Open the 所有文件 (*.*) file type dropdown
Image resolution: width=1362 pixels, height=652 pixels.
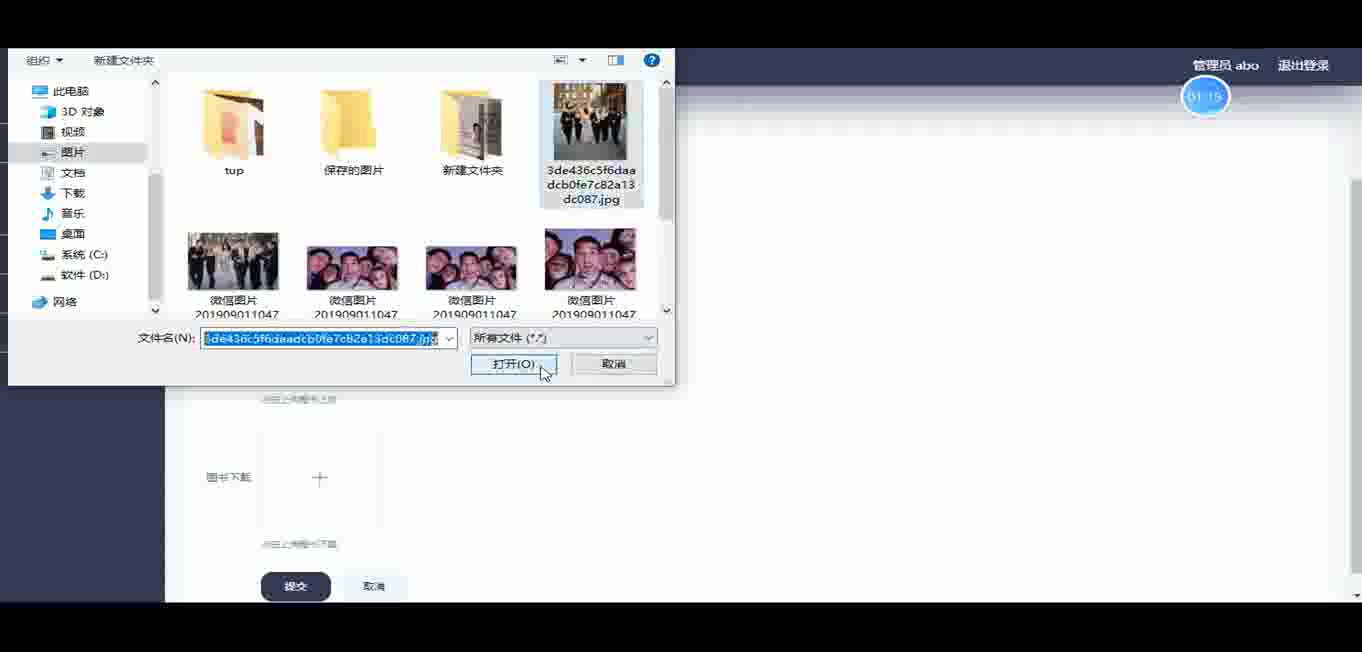pyautogui.click(x=564, y=338)
